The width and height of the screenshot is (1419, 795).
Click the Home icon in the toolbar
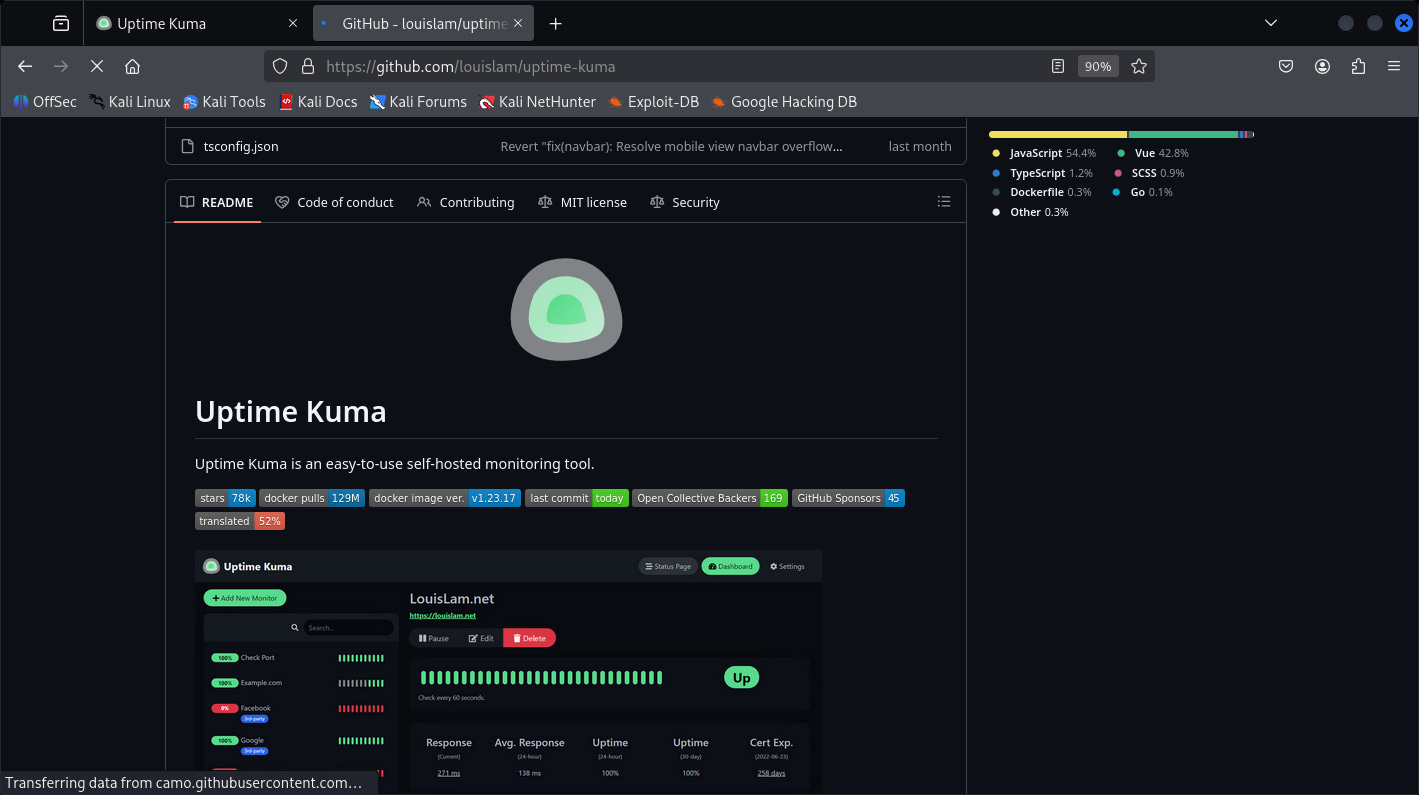pyautogui.click(x=132, y=66)
